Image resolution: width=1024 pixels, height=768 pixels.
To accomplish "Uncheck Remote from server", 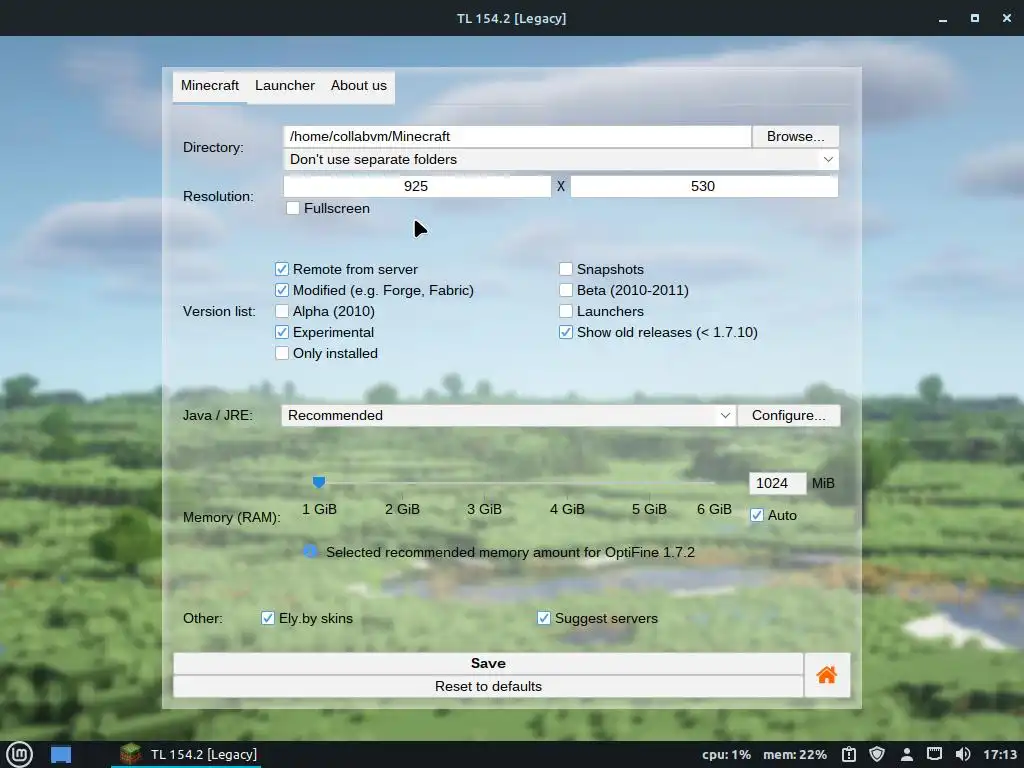I will 281,269.
